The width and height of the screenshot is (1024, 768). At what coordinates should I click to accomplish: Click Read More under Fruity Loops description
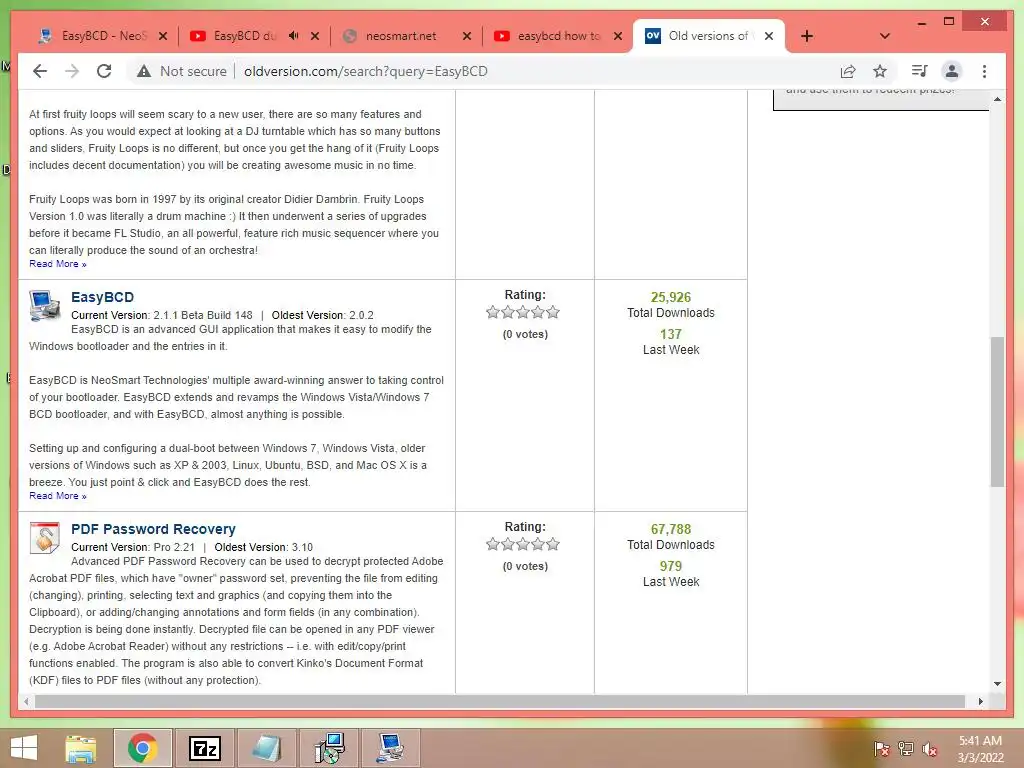click(x=57, y=264)
